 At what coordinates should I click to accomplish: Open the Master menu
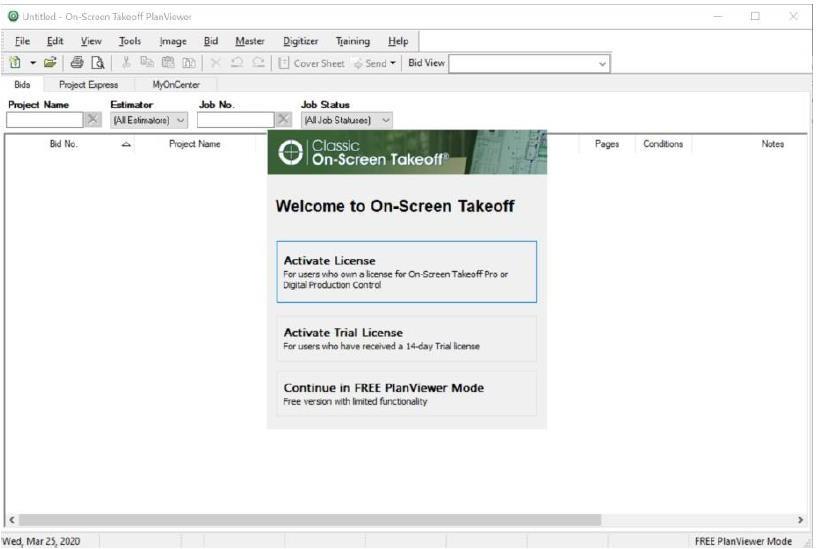pos(250,41)
